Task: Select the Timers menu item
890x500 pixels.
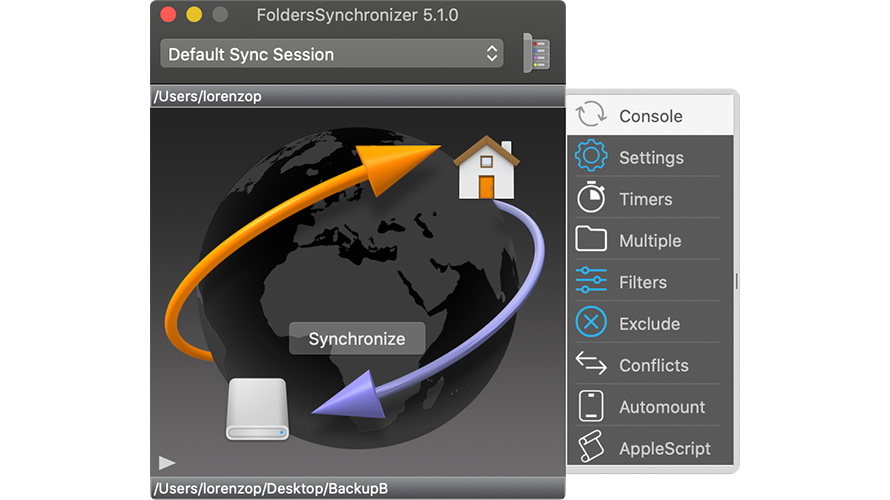Action: 650,198
